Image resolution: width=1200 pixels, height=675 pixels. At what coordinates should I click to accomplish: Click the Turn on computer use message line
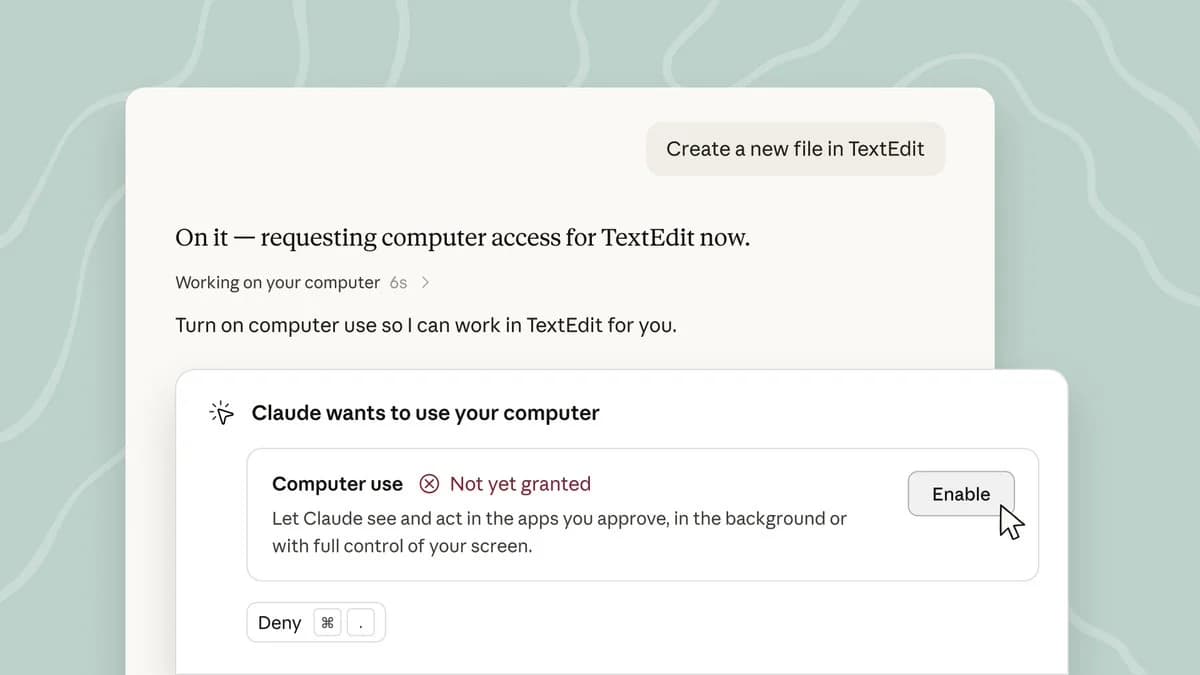[425, 326]
